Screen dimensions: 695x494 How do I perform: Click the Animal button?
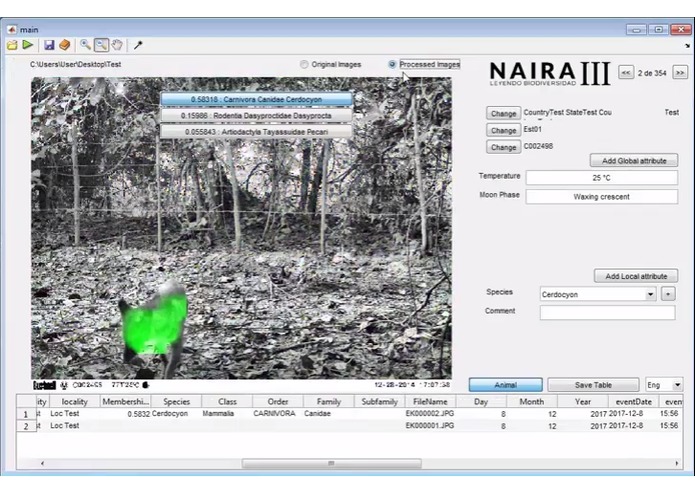[x=505, y=385]
